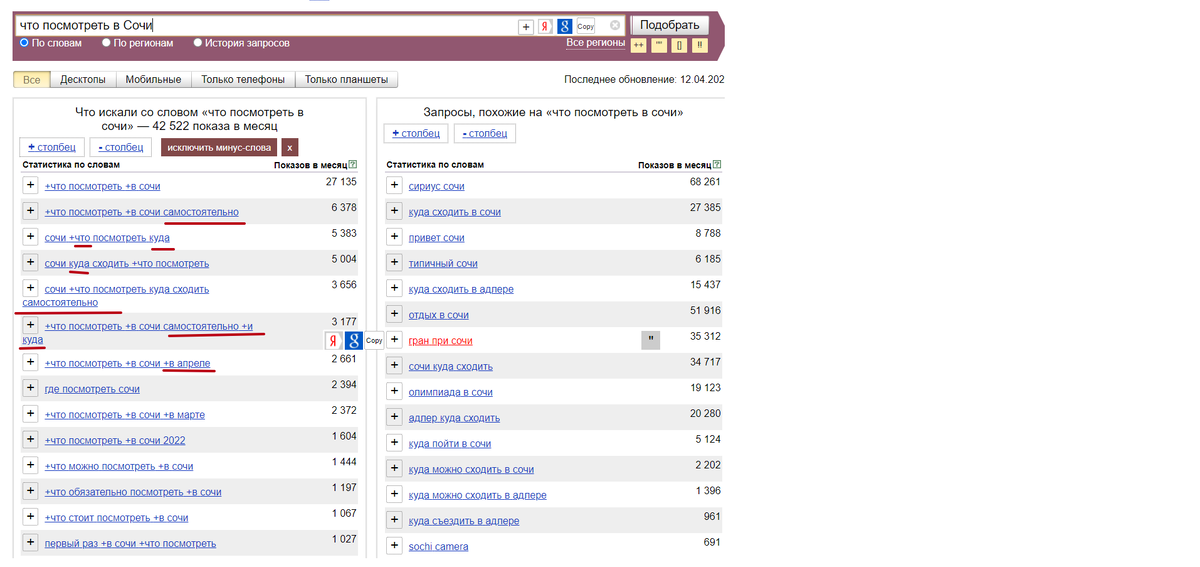The image size is (1200, 567).
Task: Switch to the 'Только телефоны' tab
Action: click(243, 79)
